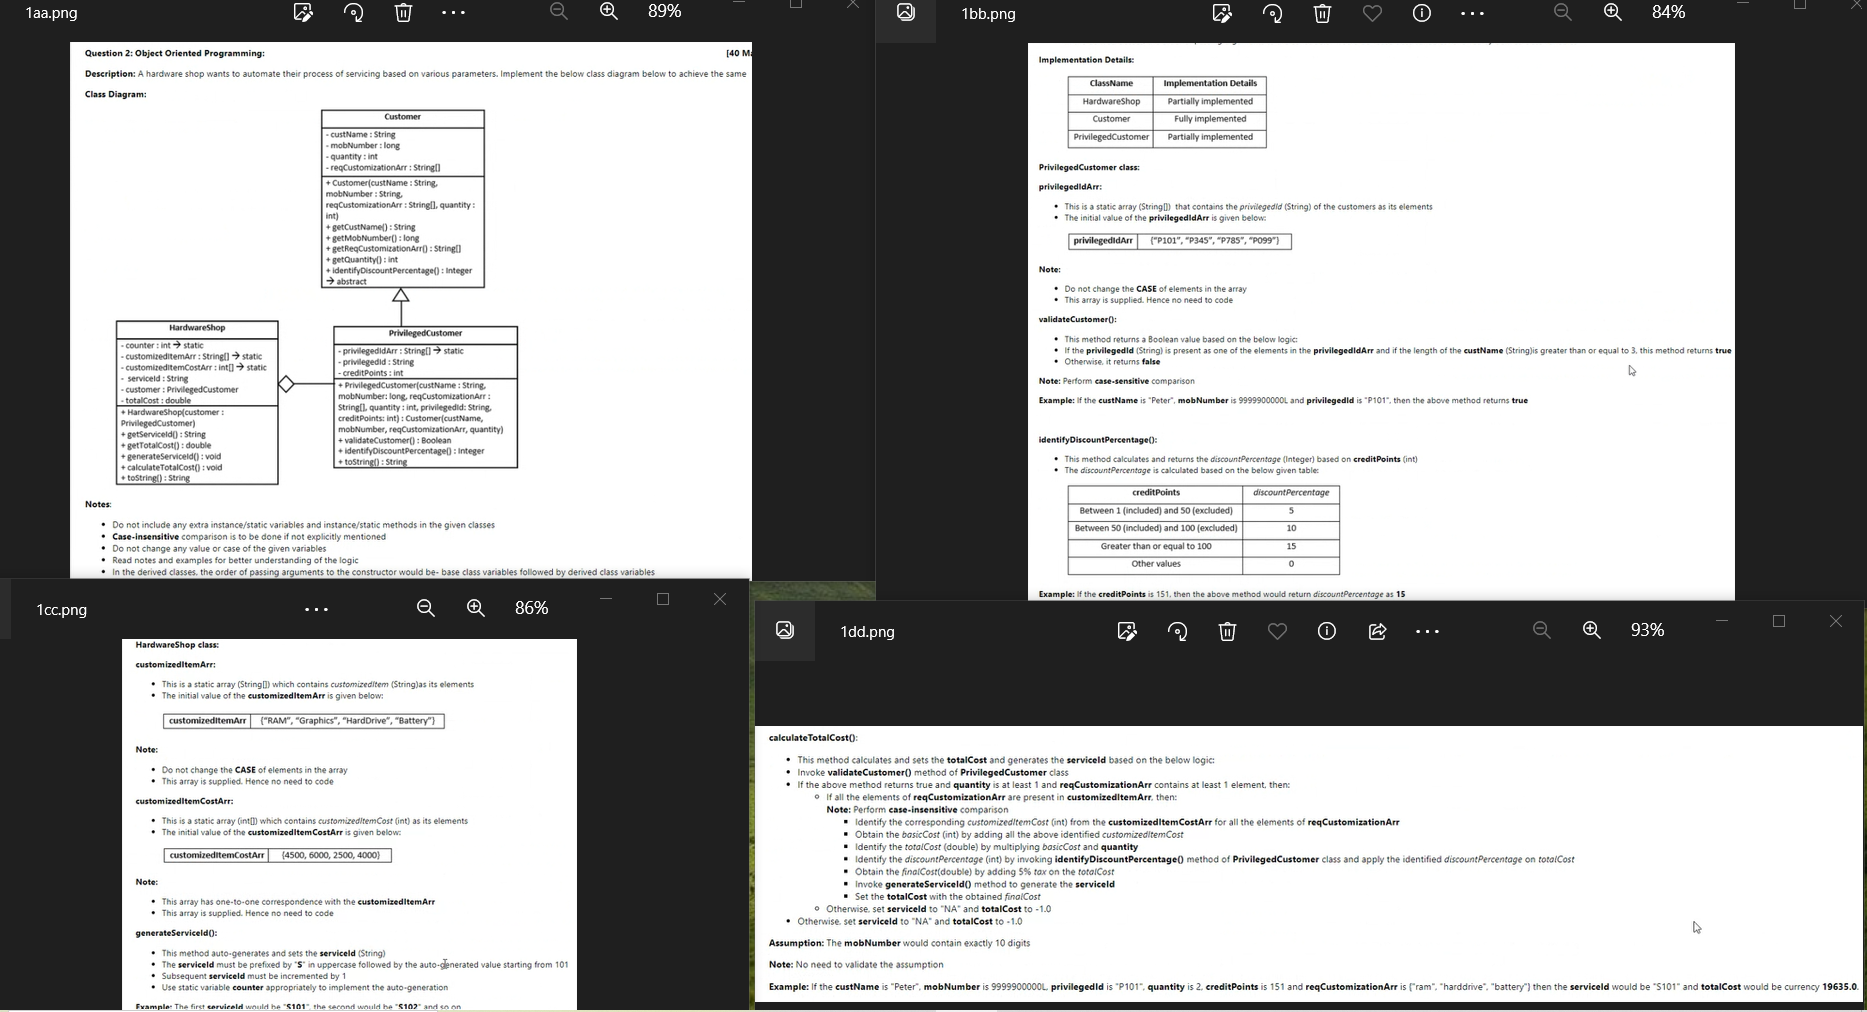Open the gallery icon beside 1dd.png title

[785, 630]
